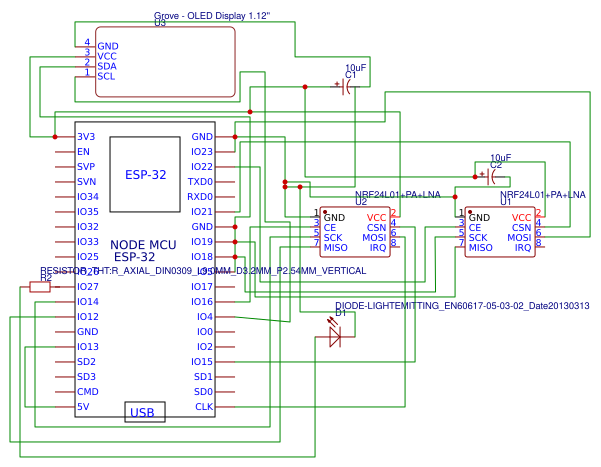Click the IRQ pin on U2 module
Screen dimensions: 601x467
coord(378,248)
